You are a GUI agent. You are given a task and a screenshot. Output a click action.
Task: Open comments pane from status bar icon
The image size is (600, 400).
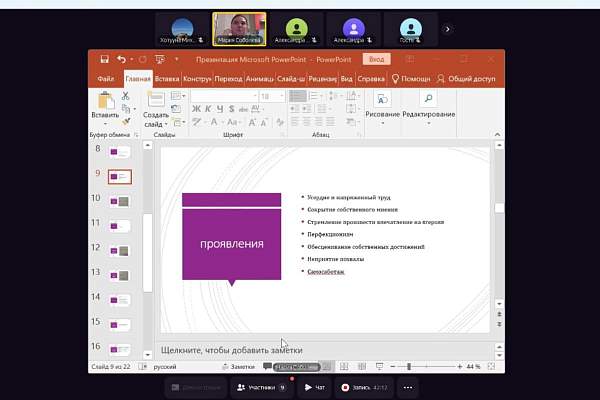(x=267, y=367)
